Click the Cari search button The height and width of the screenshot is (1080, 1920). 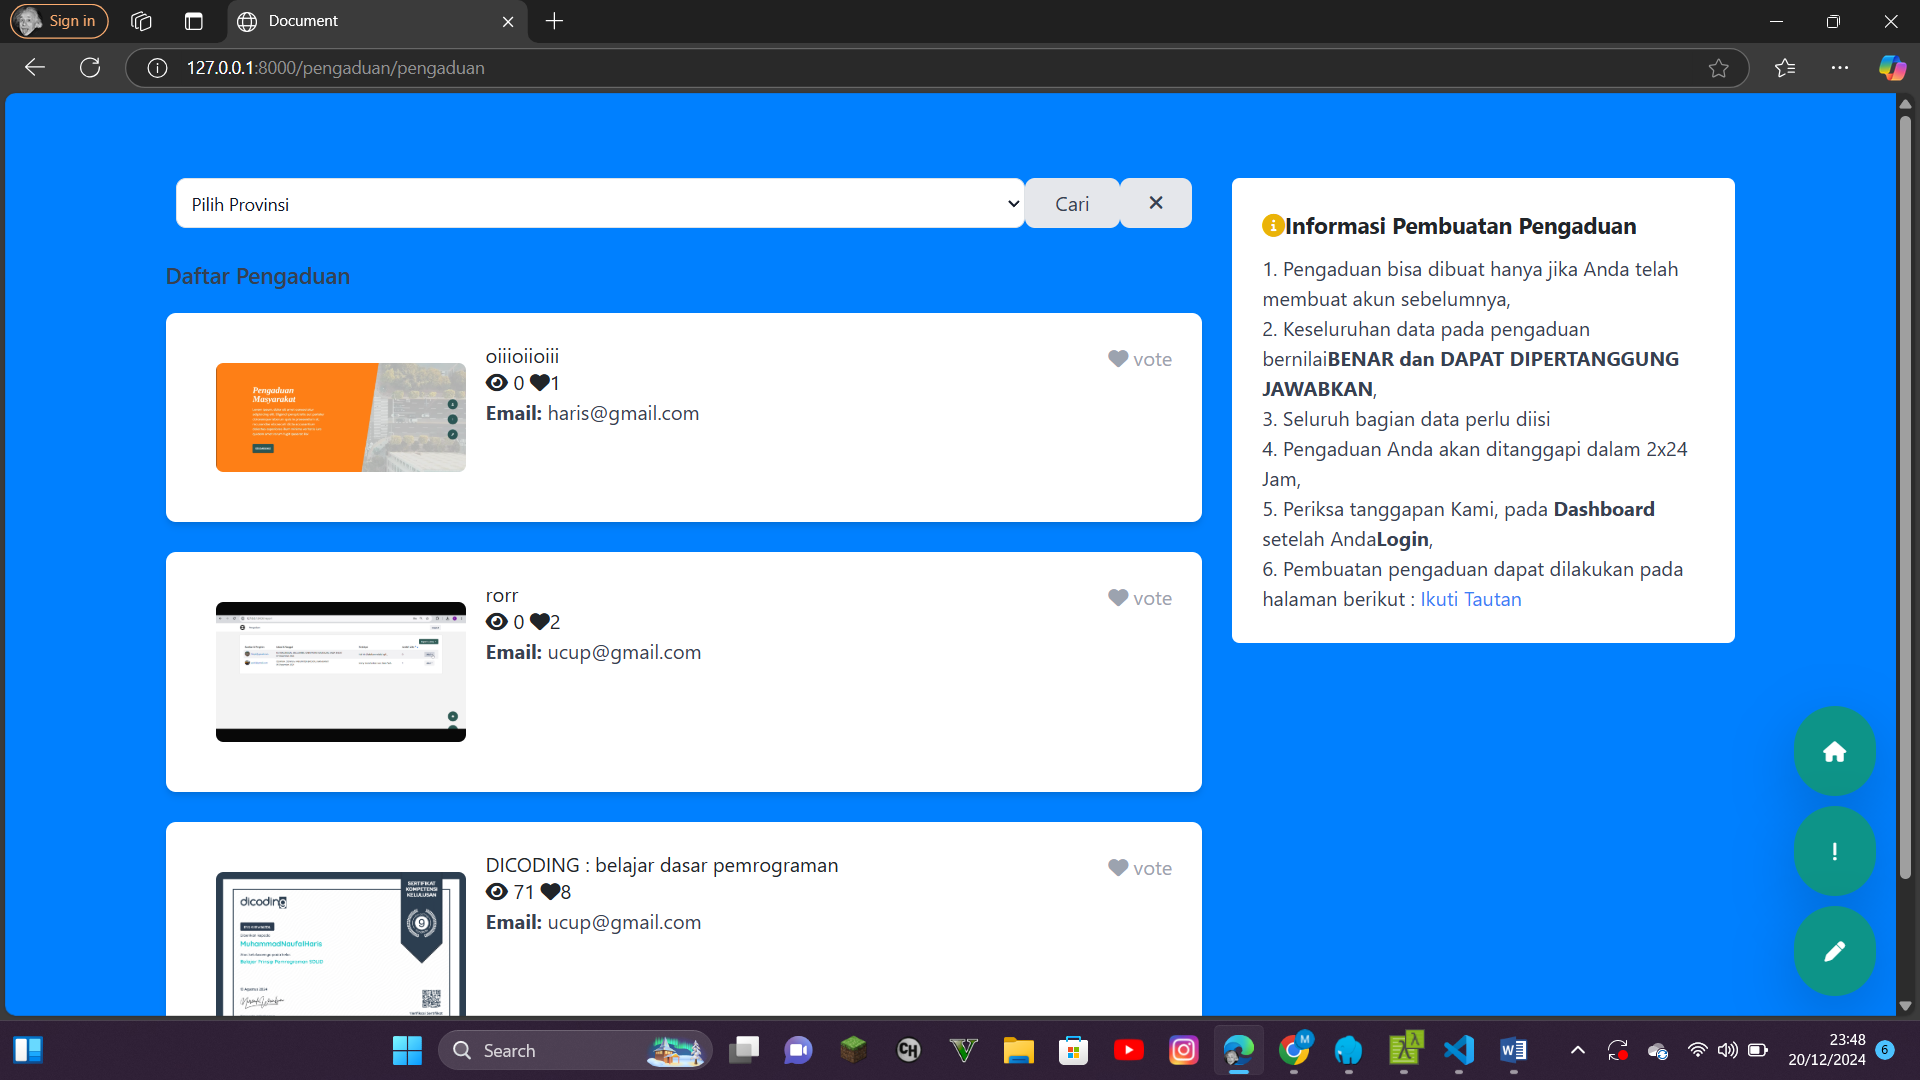[x=1072, y=204]
